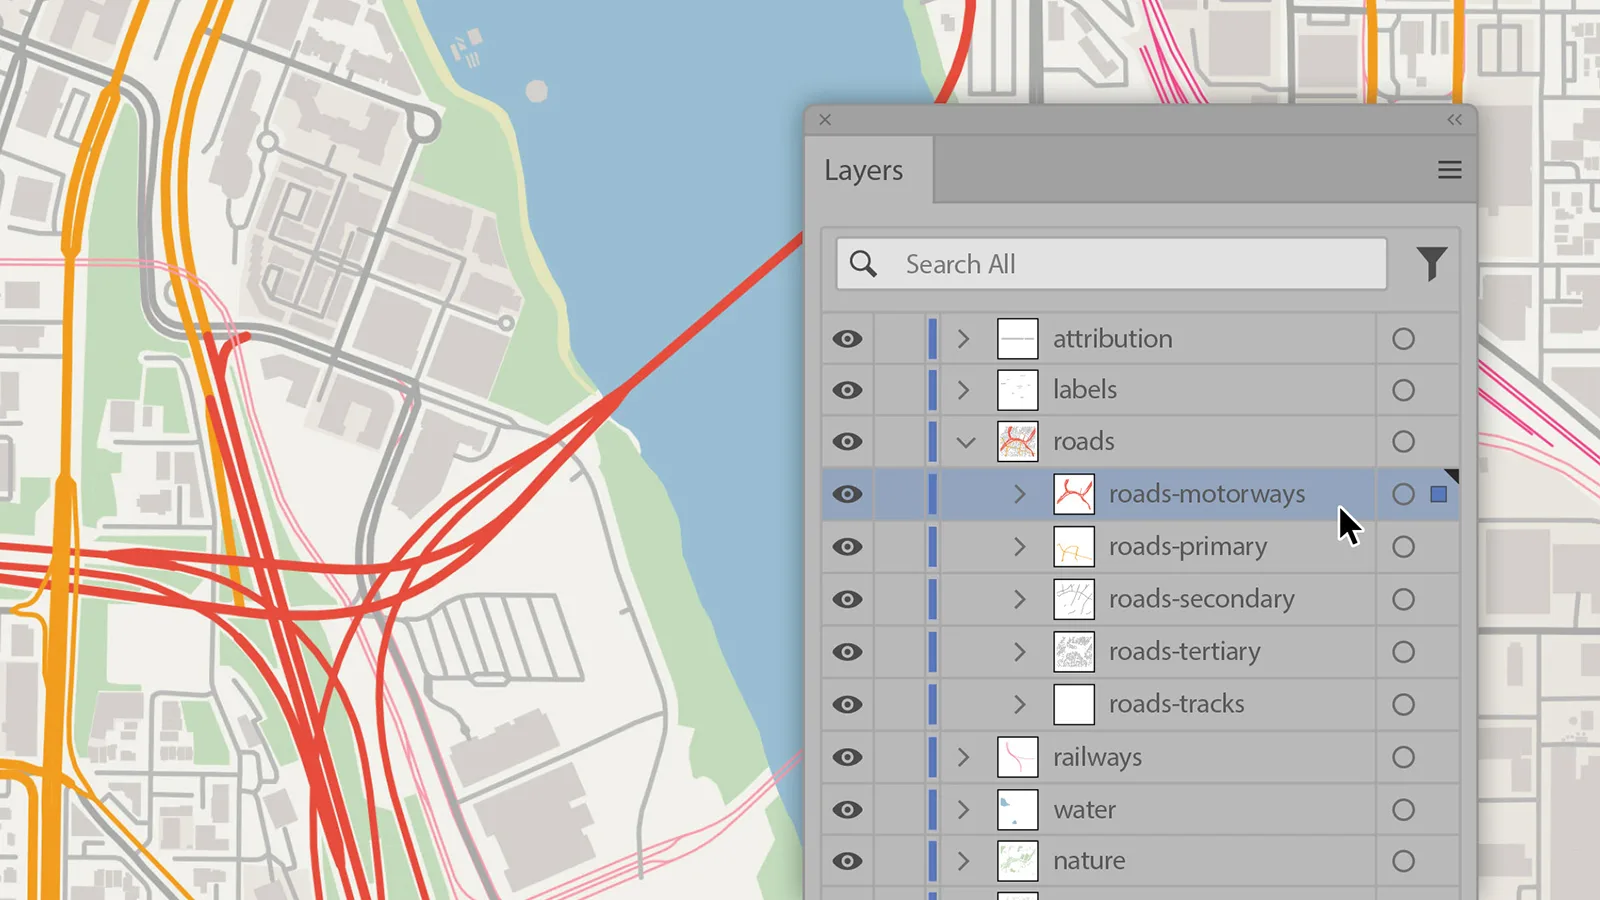Expand the roads-primary sublayer
Screen dimensions: 1600x900
1020,547
